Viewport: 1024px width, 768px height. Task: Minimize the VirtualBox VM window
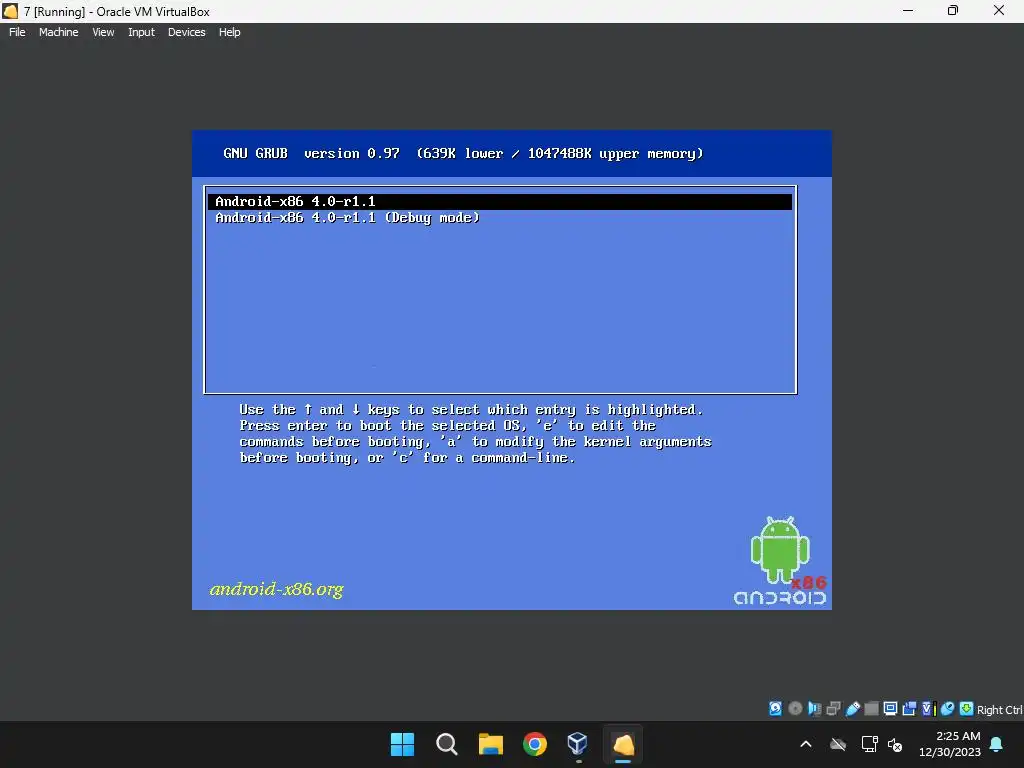pos(908,11)
